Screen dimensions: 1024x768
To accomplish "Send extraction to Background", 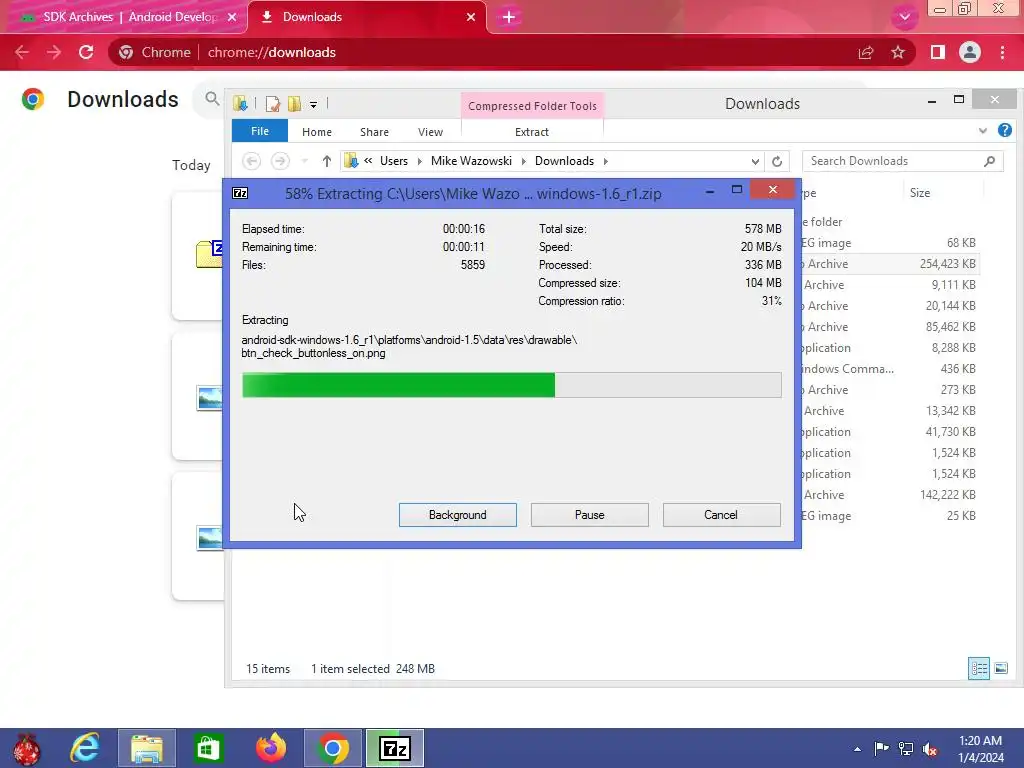I will (457, 515).
